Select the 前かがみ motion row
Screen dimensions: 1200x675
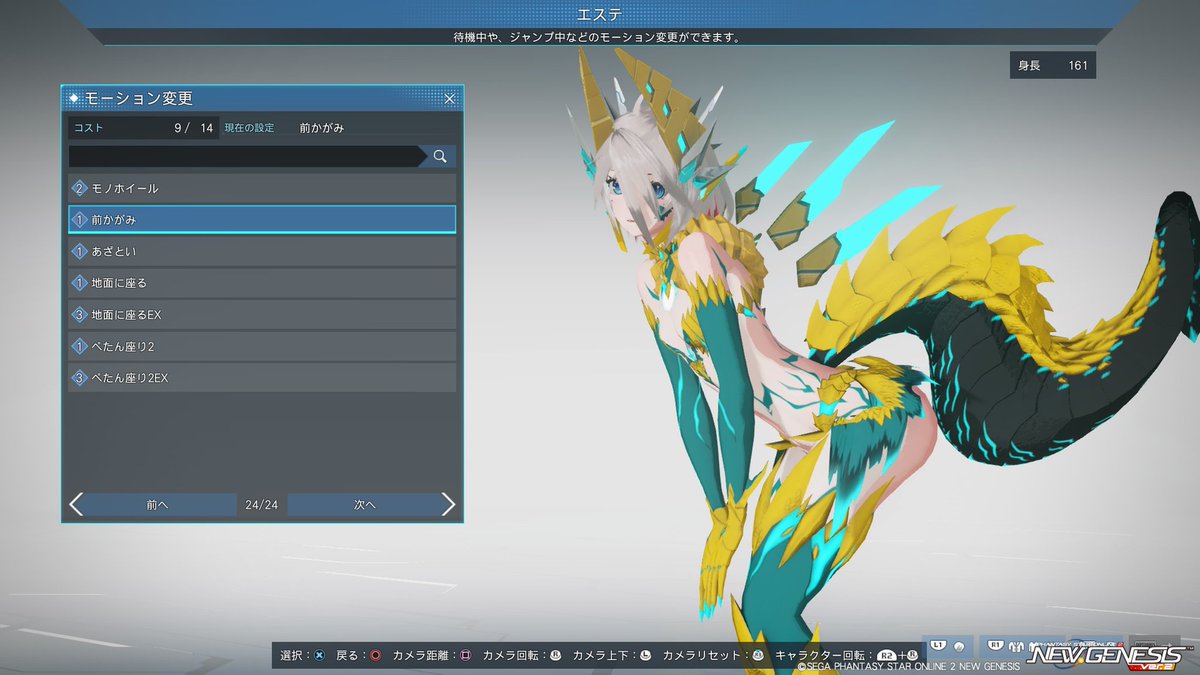click(x=262, y=219)
